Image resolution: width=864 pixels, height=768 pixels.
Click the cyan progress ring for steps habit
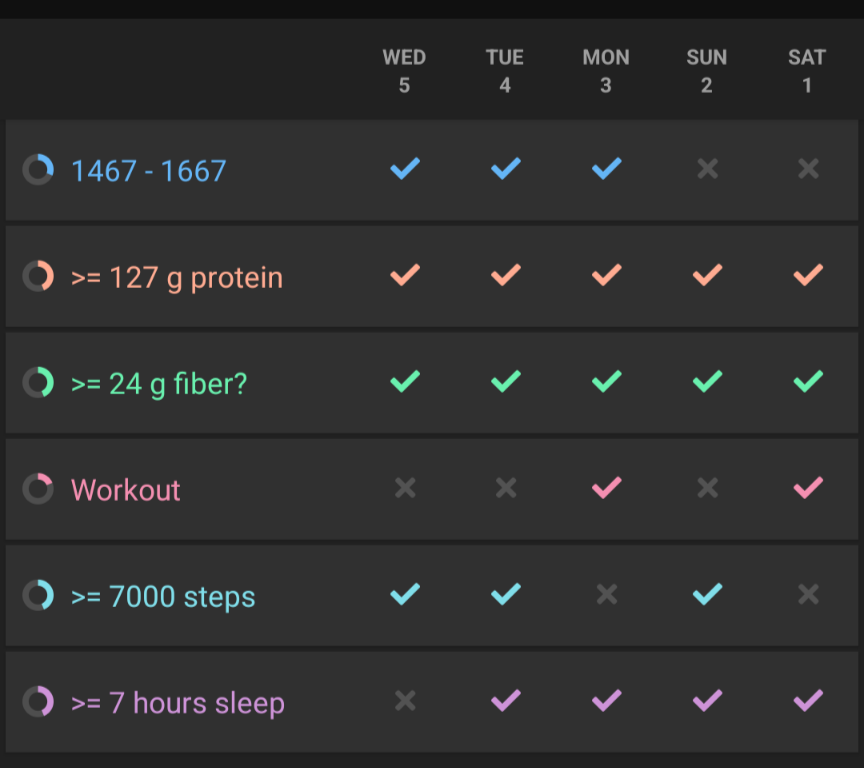38,596
